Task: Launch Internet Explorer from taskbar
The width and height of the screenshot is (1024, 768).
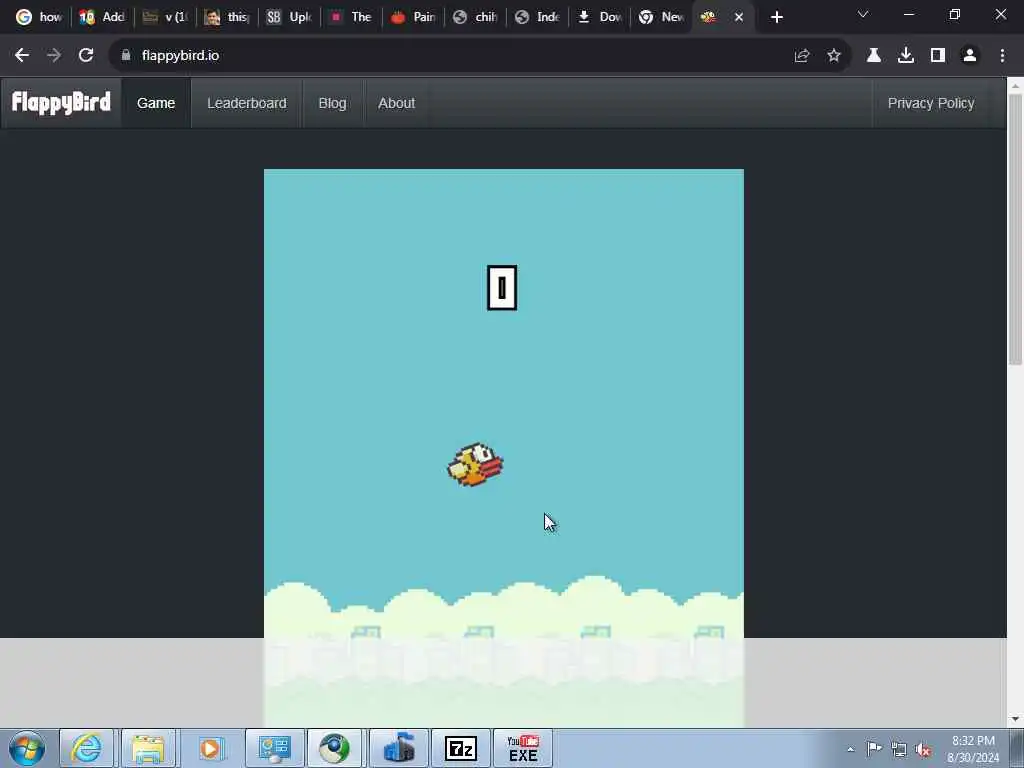Action: [86, 748]
